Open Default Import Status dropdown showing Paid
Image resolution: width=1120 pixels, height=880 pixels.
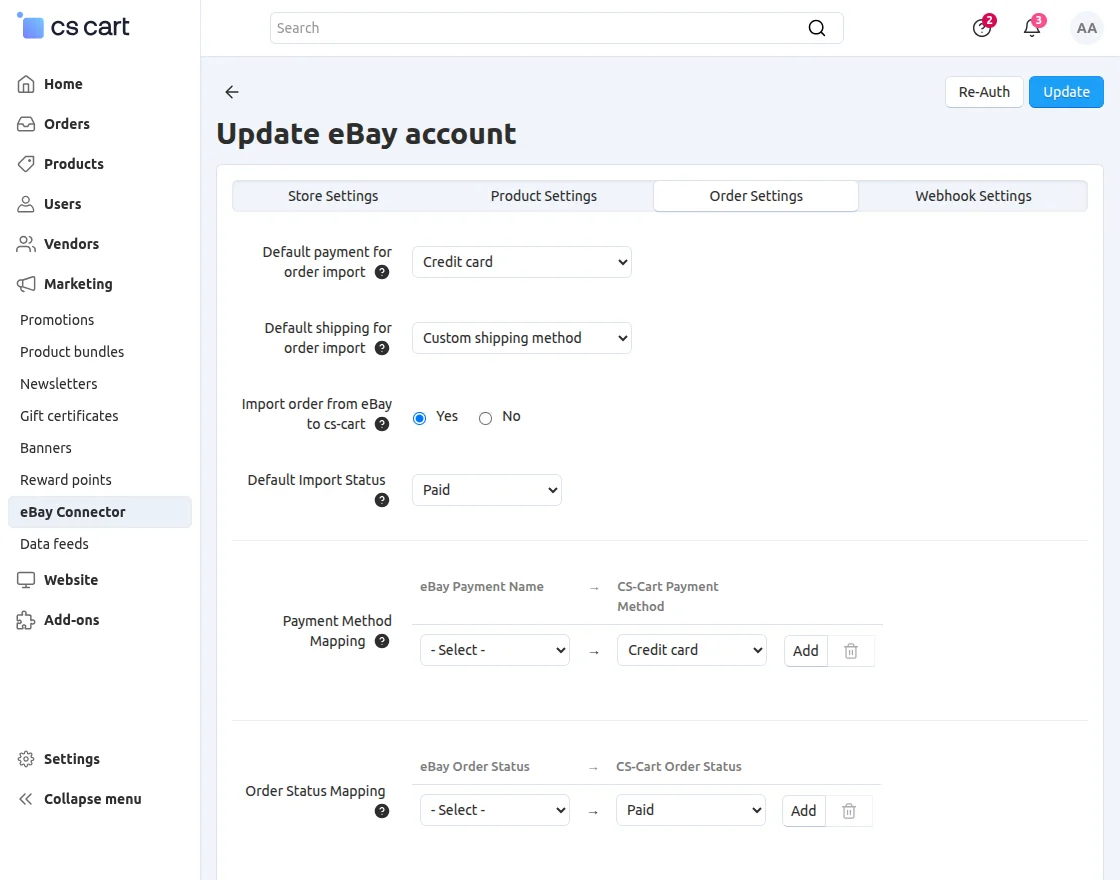pyautogui.click(x=486, y=490)
